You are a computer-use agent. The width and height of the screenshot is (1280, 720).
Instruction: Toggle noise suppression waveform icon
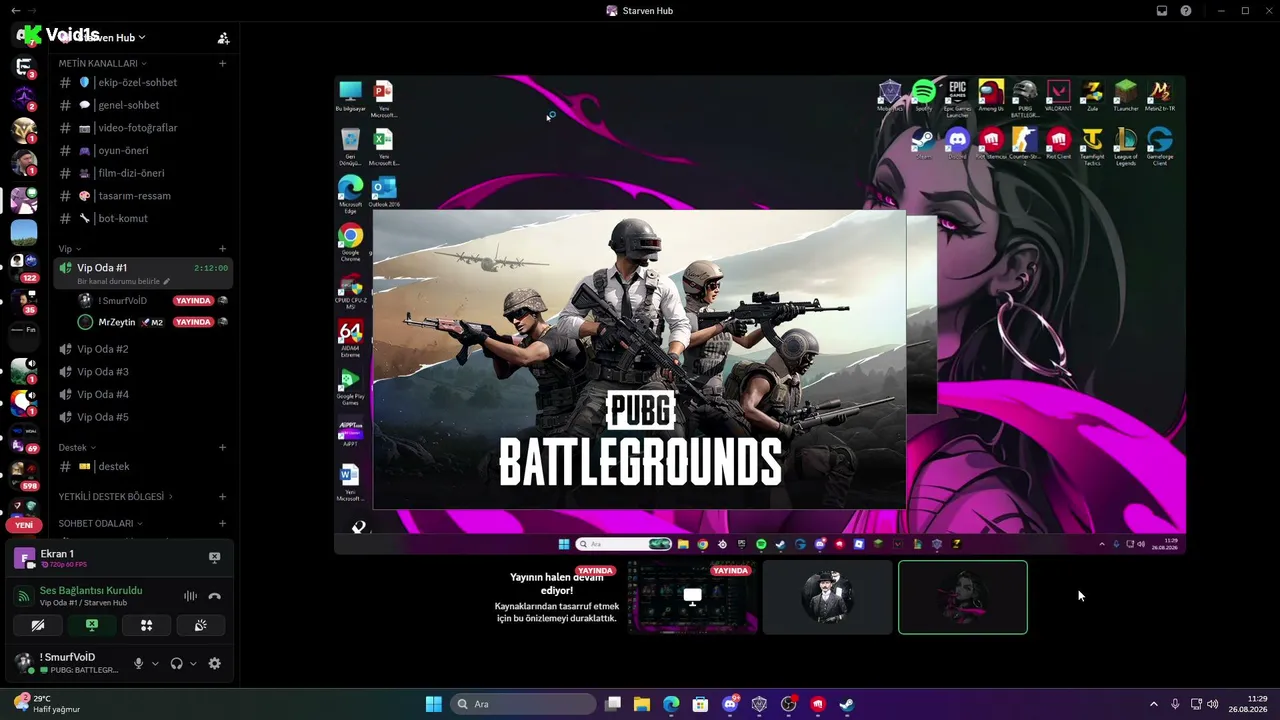[x=190, y=596]
